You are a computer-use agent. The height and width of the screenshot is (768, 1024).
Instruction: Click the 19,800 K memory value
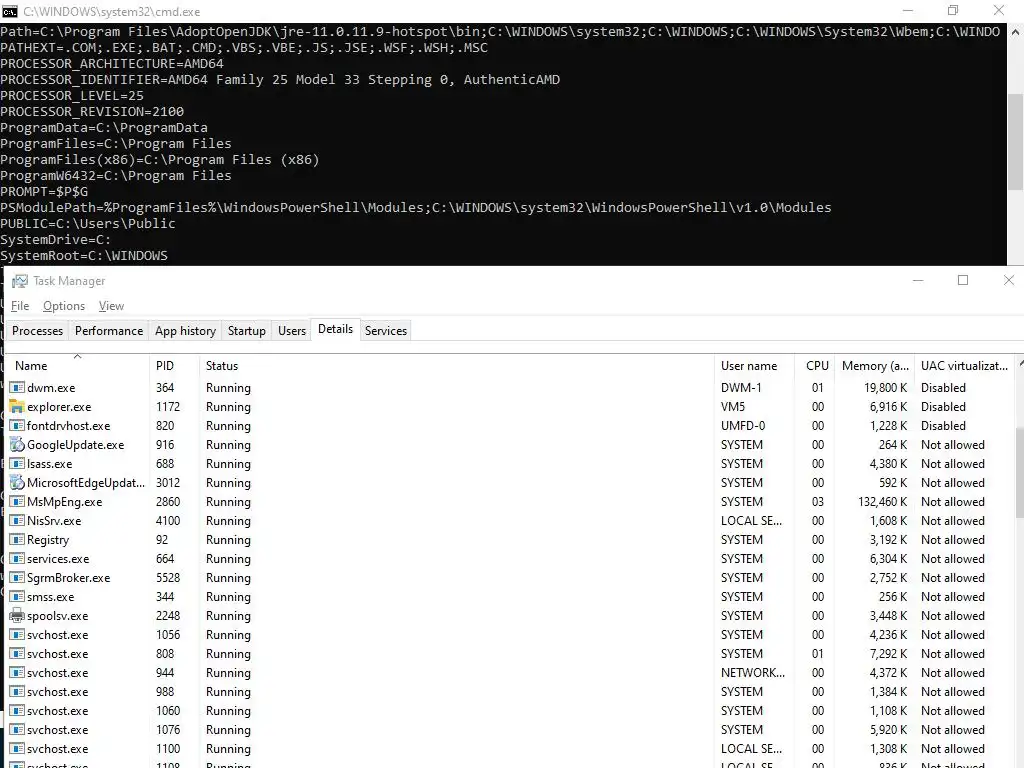[886, 387]
